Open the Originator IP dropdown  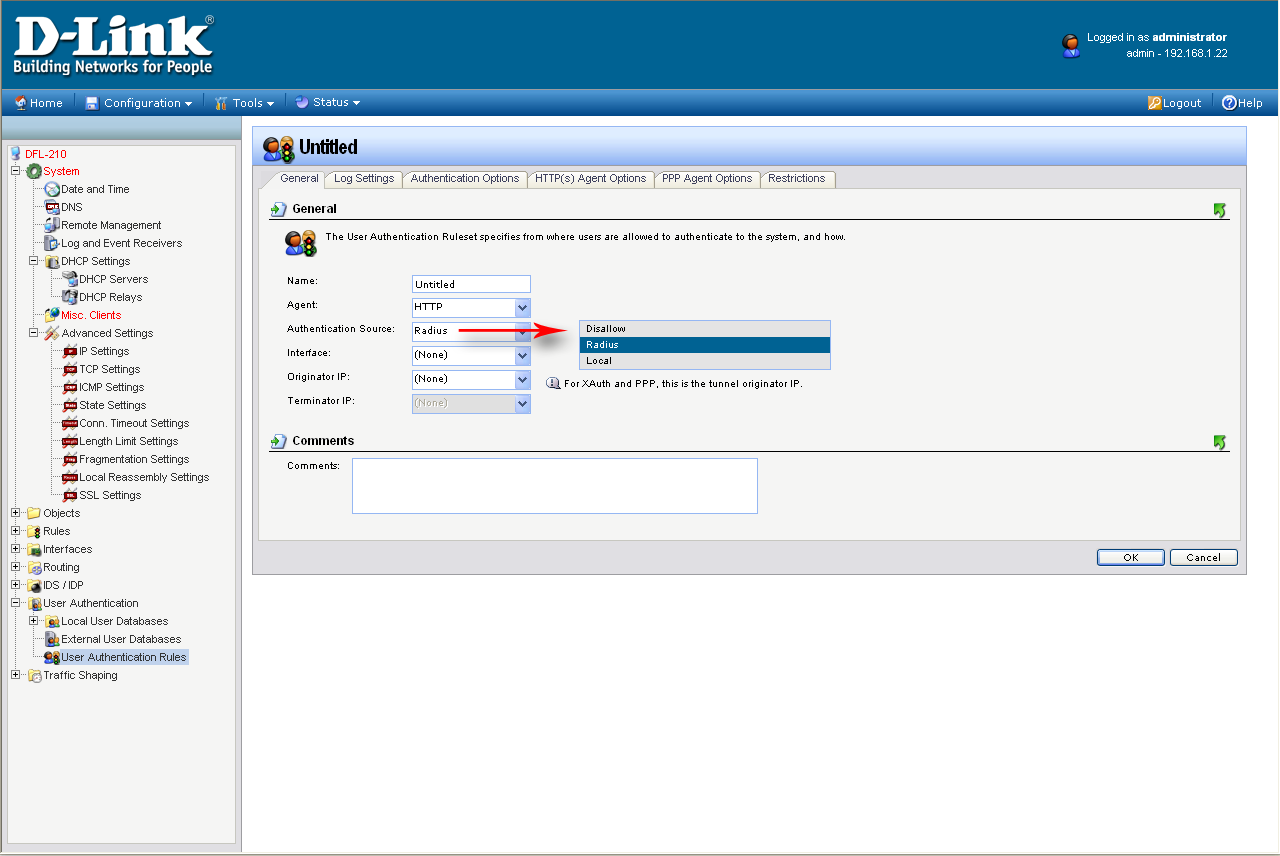(x=471, y=380)
